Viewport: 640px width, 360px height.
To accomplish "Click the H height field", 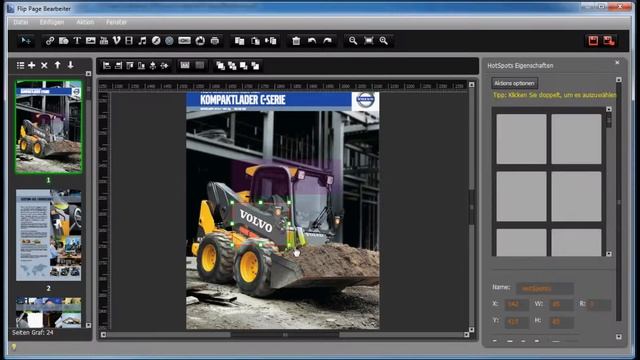I will (x=561, y=322).
